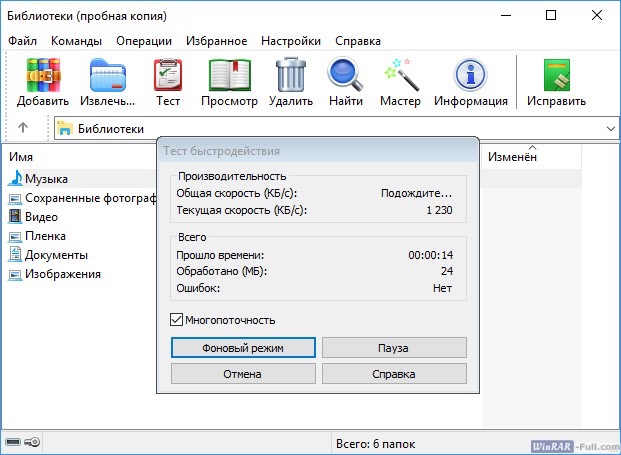Minimize the Библиотеки window
The image size is (621, 455).
[x=506, y=15]
